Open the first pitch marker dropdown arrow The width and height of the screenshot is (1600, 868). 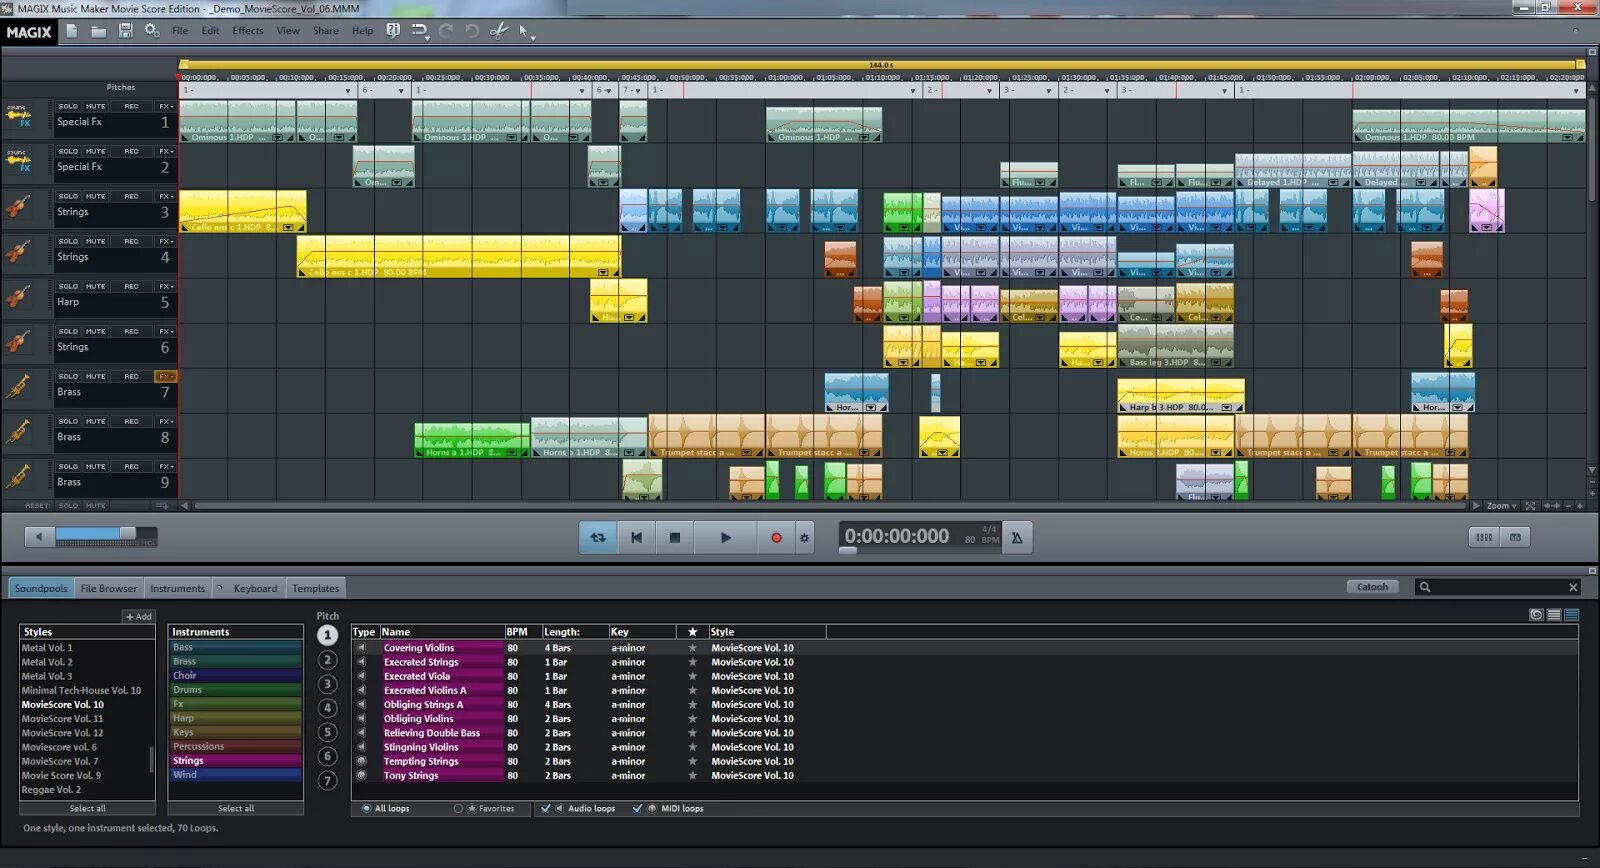(348, 91)
